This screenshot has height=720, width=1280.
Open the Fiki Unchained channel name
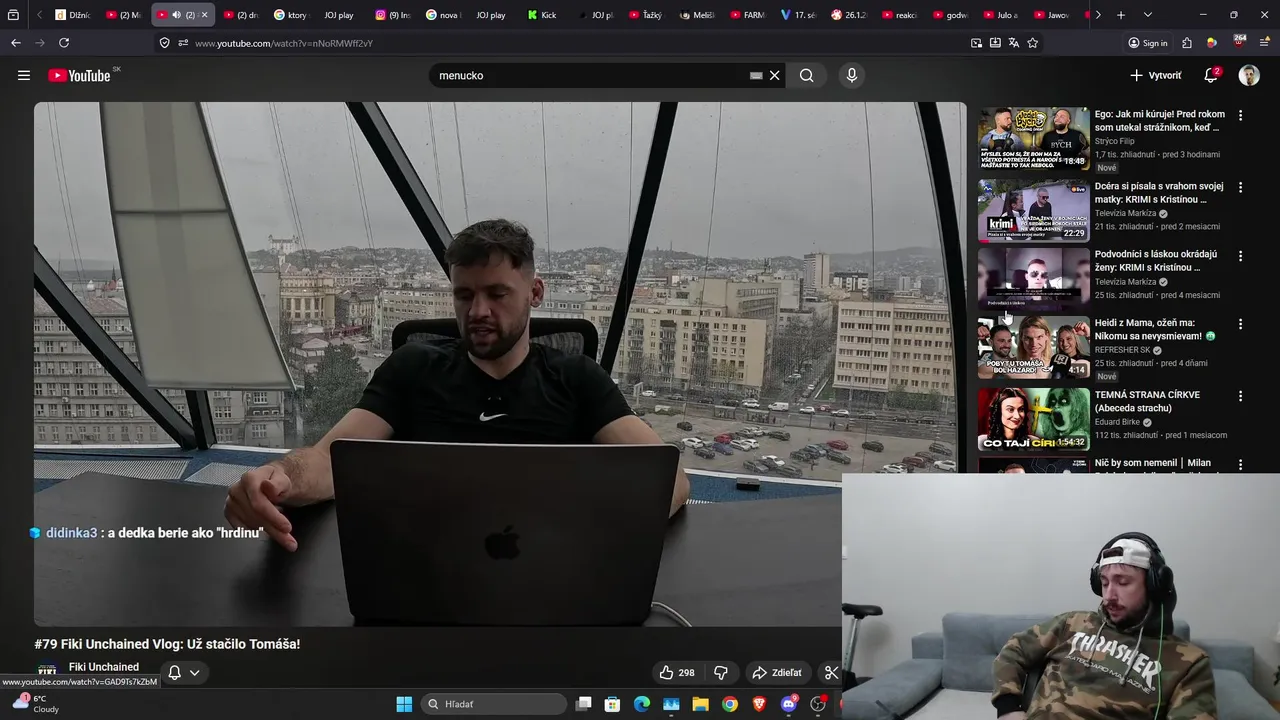click(x=104, y=667)
